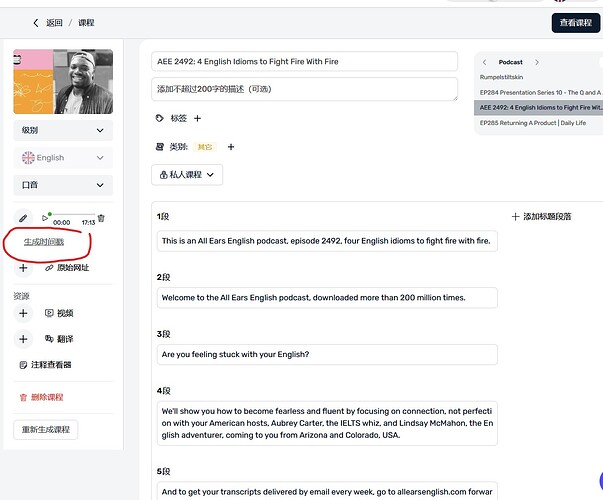Screen dimensions: 603x500
Task: Add a category next to 其它
Action: point(230,147)
